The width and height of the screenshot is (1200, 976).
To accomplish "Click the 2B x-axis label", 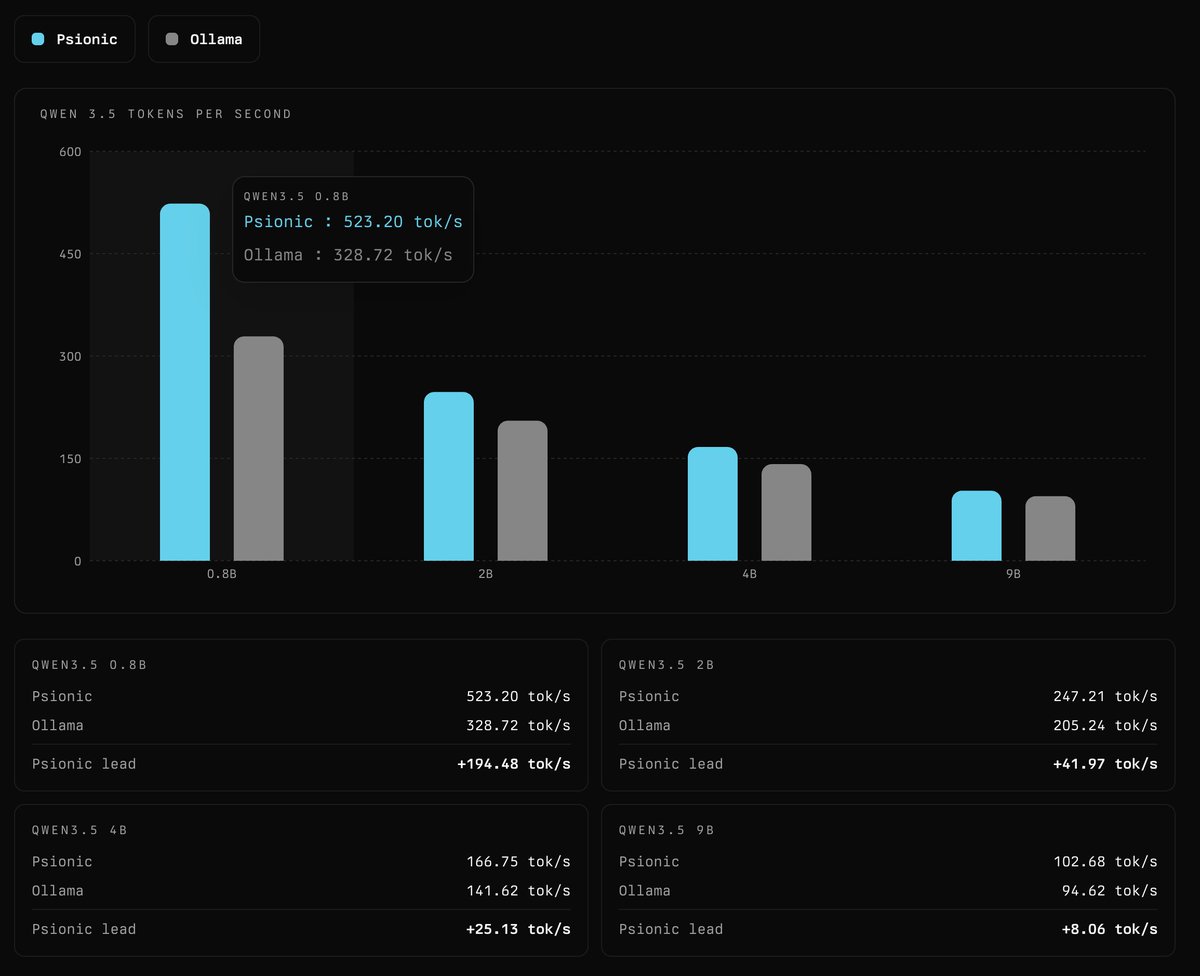I will tap(486, 576).
